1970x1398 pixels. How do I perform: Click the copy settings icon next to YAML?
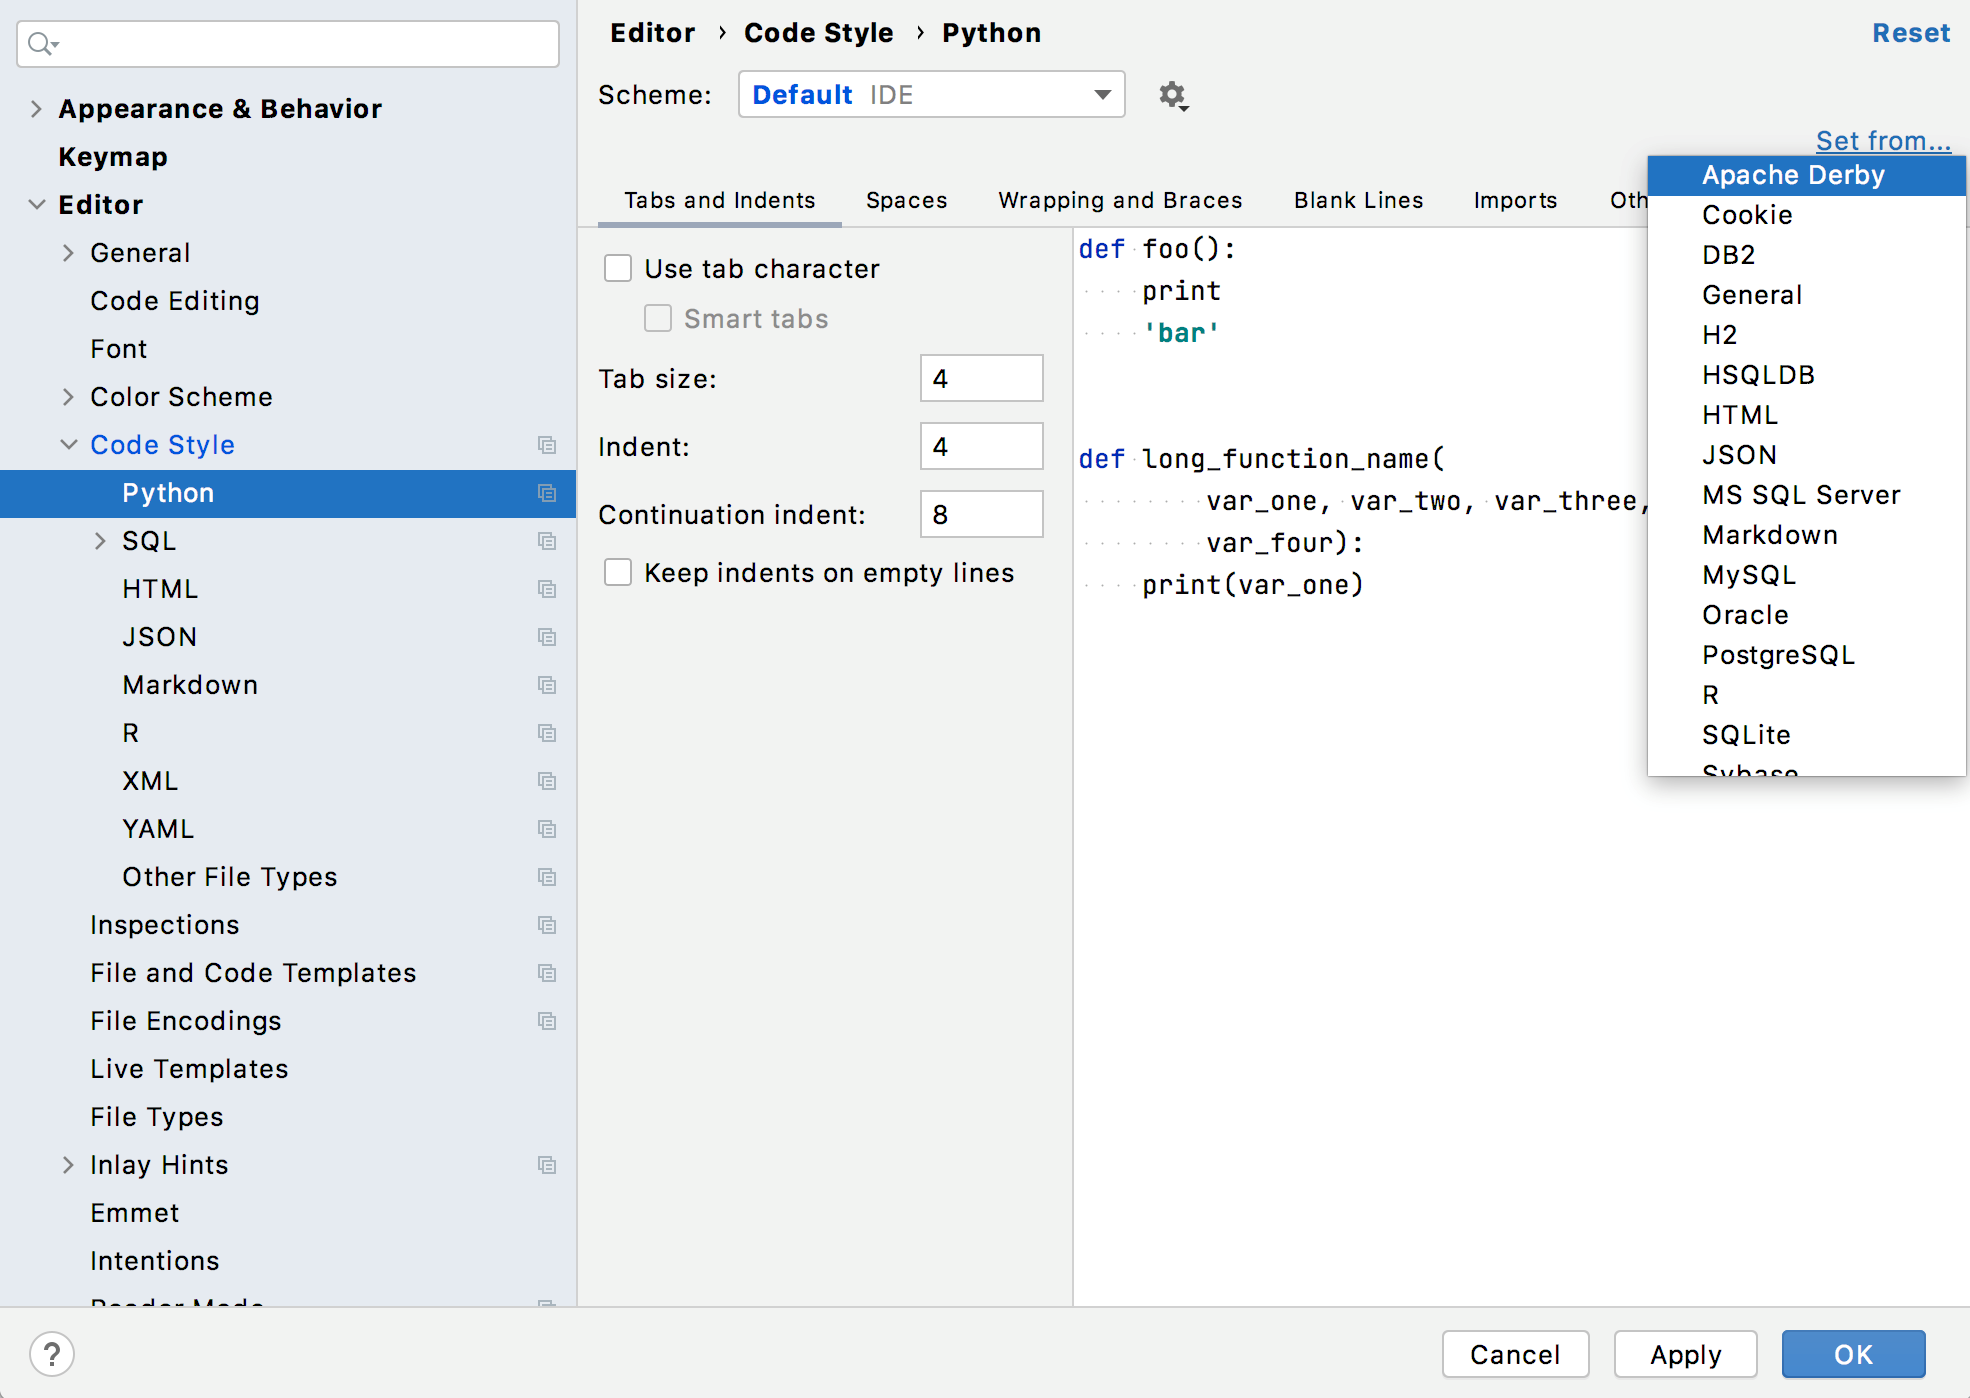(x=547, y=829)
